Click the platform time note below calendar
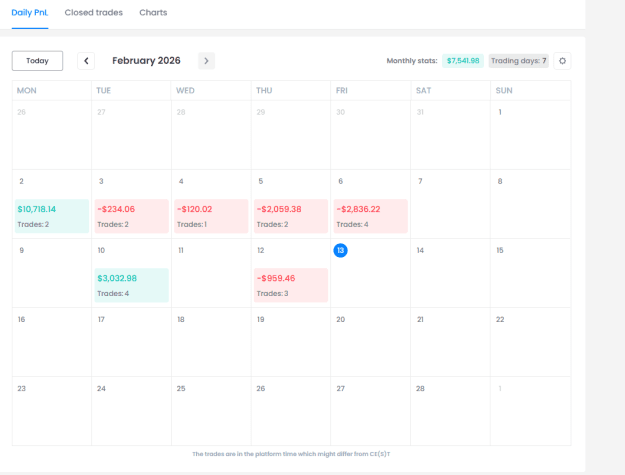Viewport: 625px width, 475px height. click(291, 454)
